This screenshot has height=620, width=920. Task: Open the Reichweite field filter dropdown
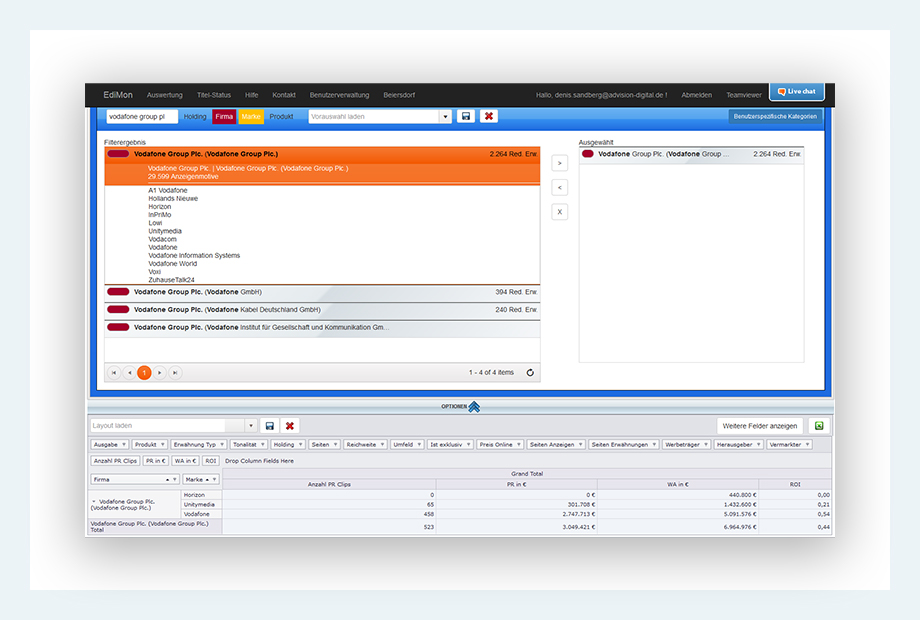(383, 445)
